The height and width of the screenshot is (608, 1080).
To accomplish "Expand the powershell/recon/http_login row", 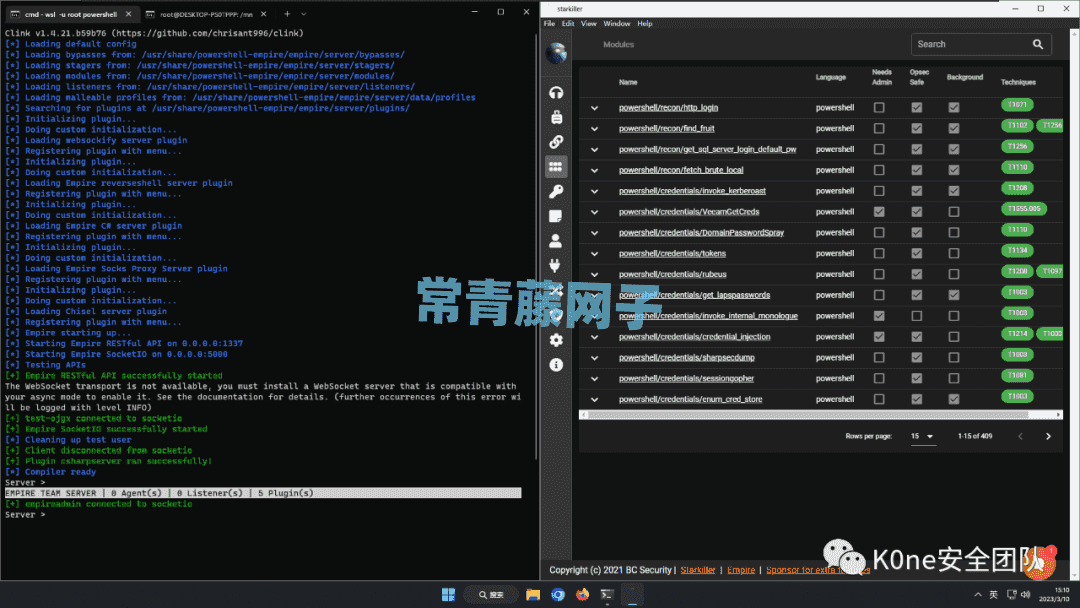I will click(594, 107).
